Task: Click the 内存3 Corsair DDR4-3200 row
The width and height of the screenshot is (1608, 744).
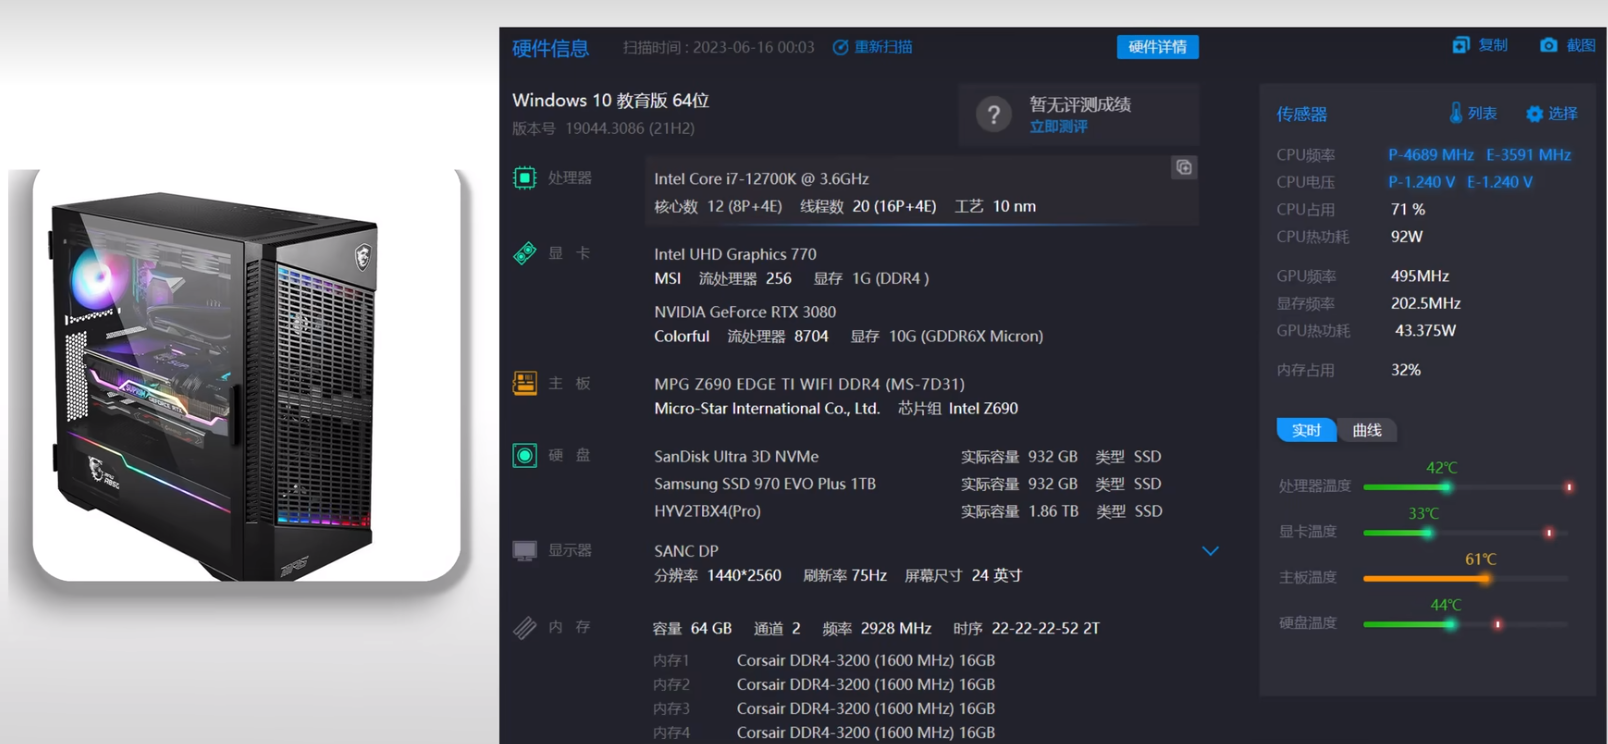Action: (824, 708)
